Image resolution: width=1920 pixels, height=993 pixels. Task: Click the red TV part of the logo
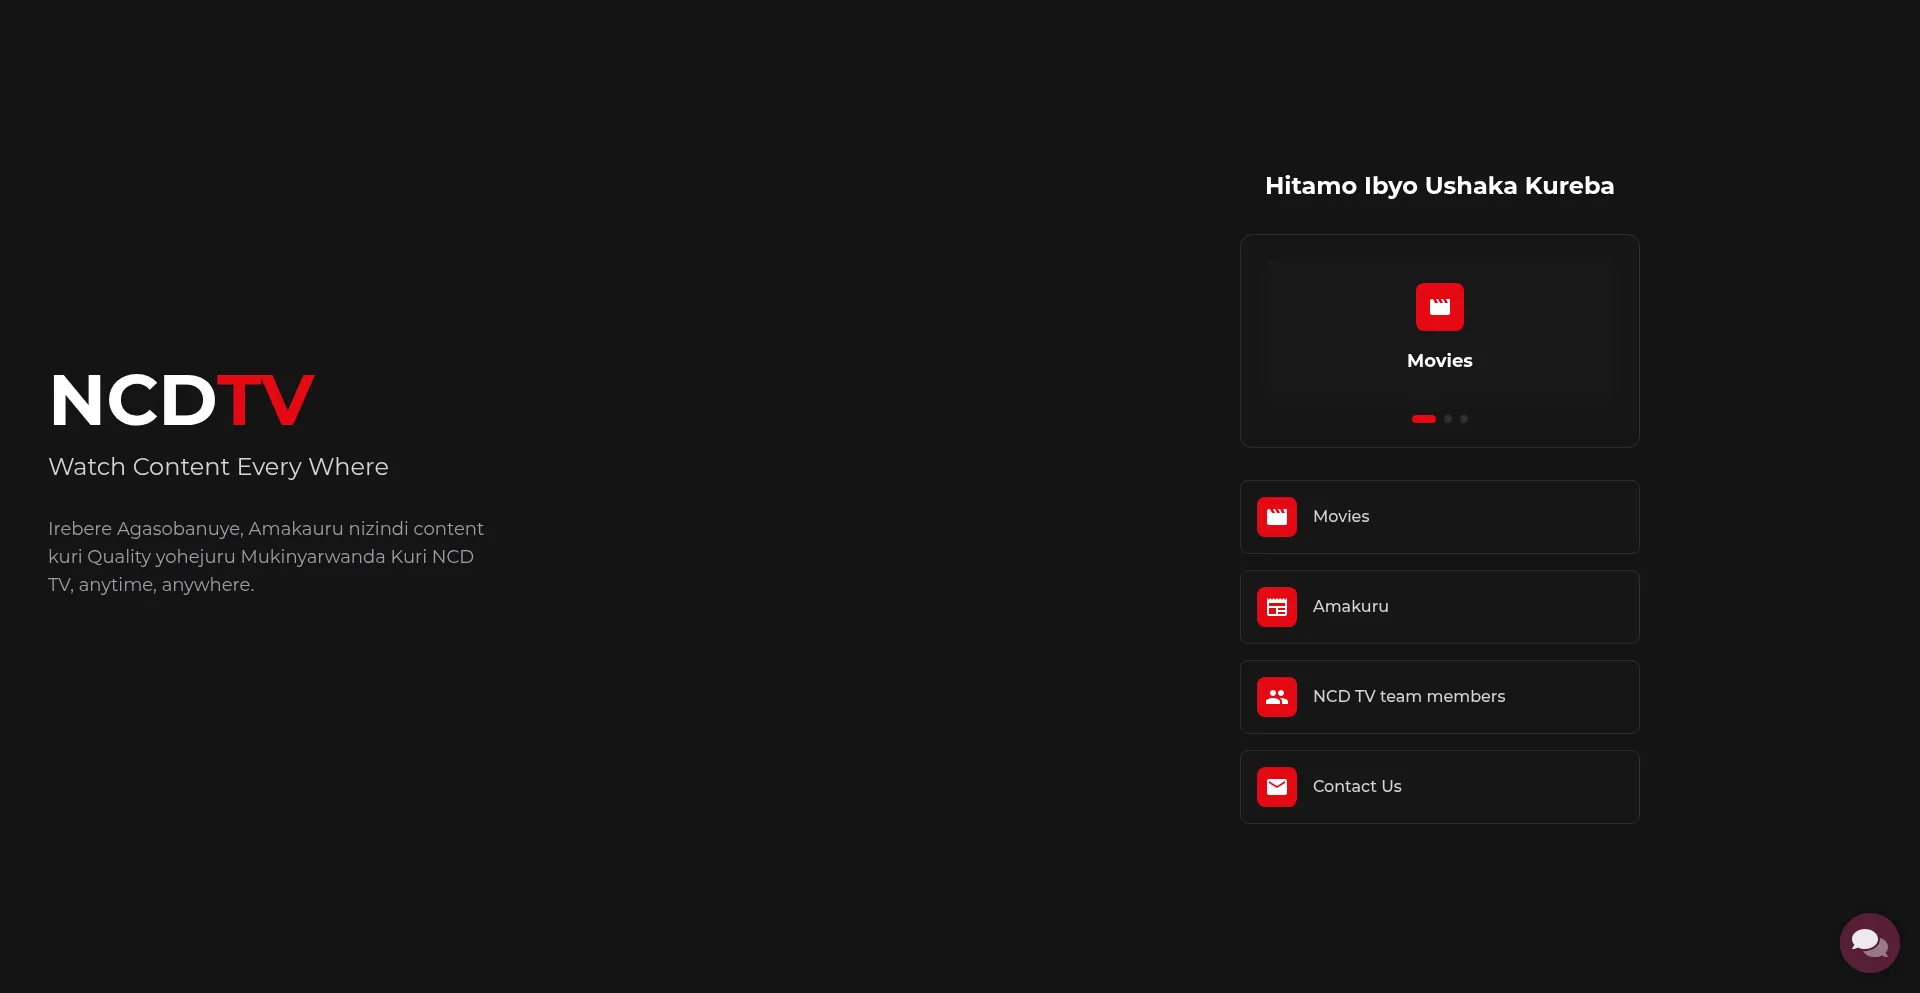pos(265,401)
